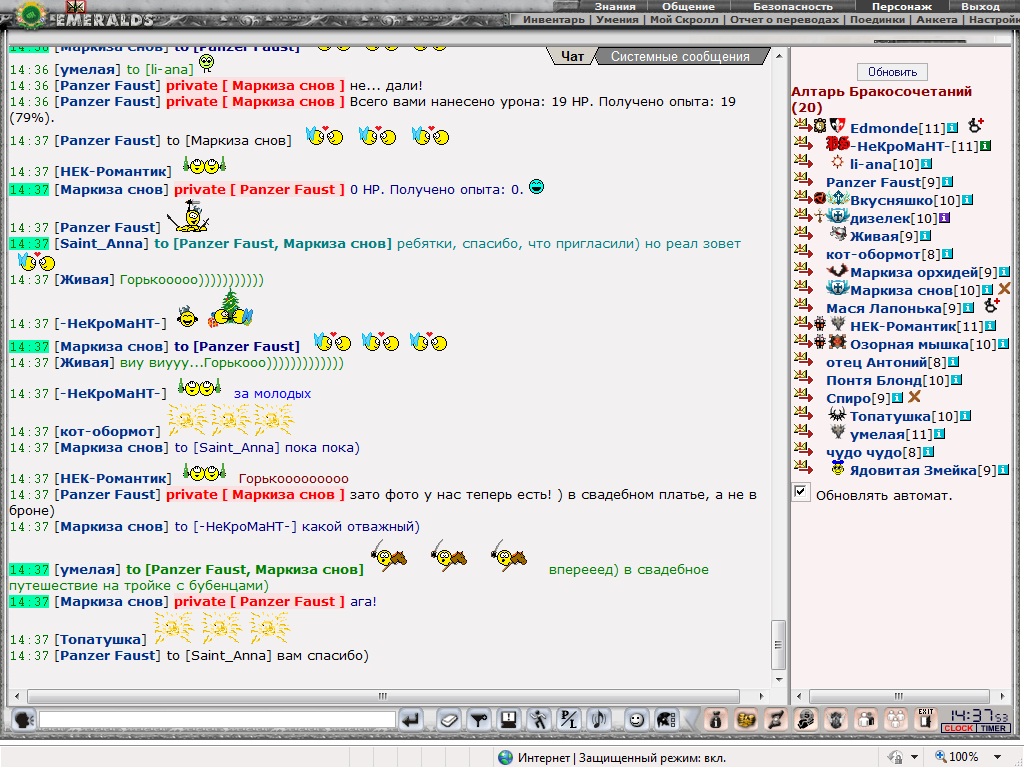The width and height of the screenshot is (1024, 768).
Task: Click the helmet settings toolbar icon
Action: click(x=666, y=720)
